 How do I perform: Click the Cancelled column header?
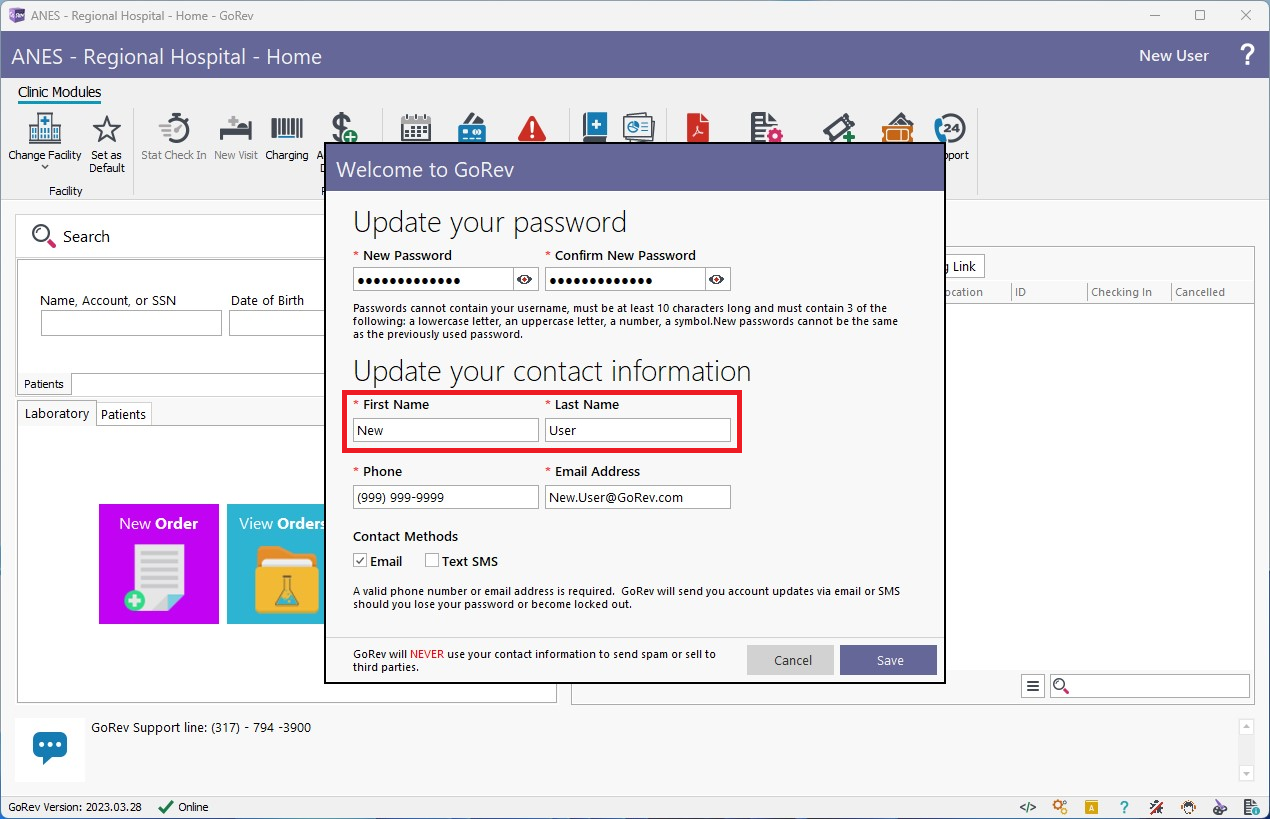pos(1212,292)
